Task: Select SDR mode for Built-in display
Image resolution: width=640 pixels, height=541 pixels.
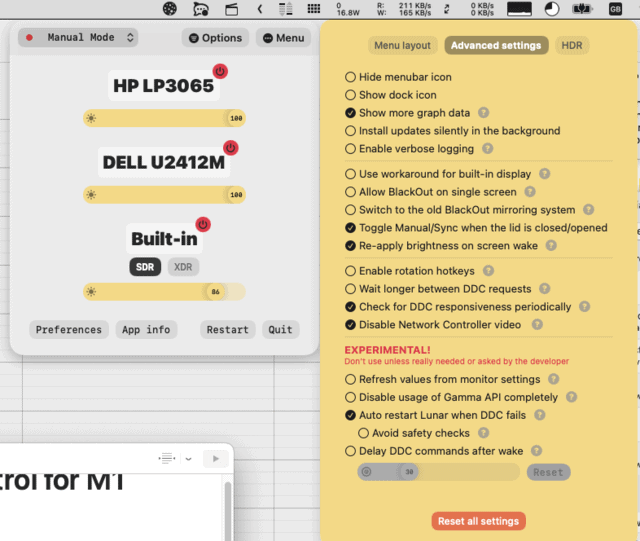Action: click(x=145, y=267)
